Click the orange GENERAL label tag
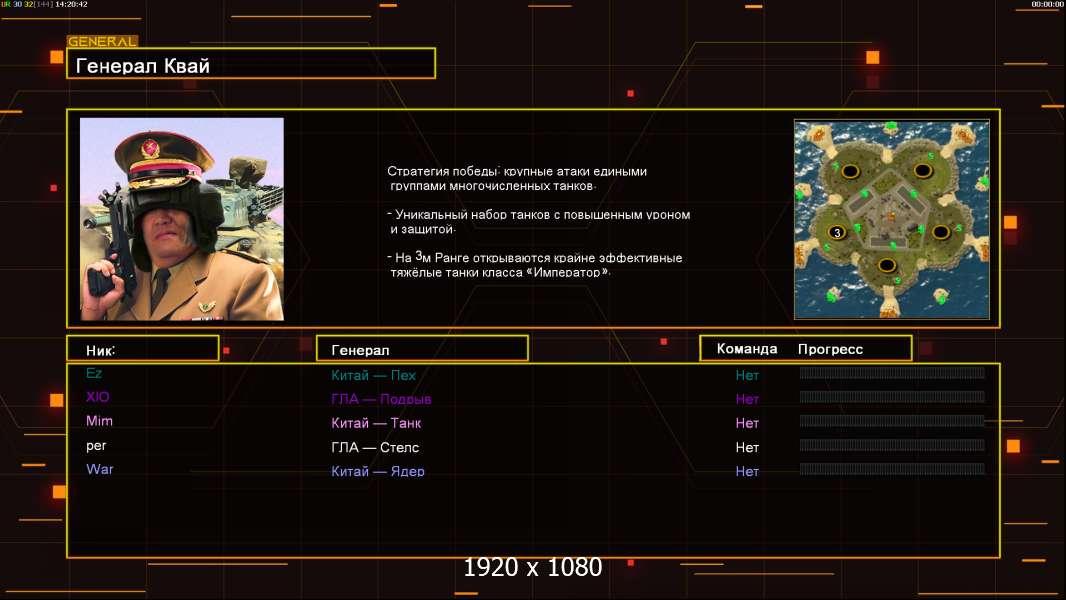The height and width of the screenshot is (600, 1066). (x=102, y=42)
